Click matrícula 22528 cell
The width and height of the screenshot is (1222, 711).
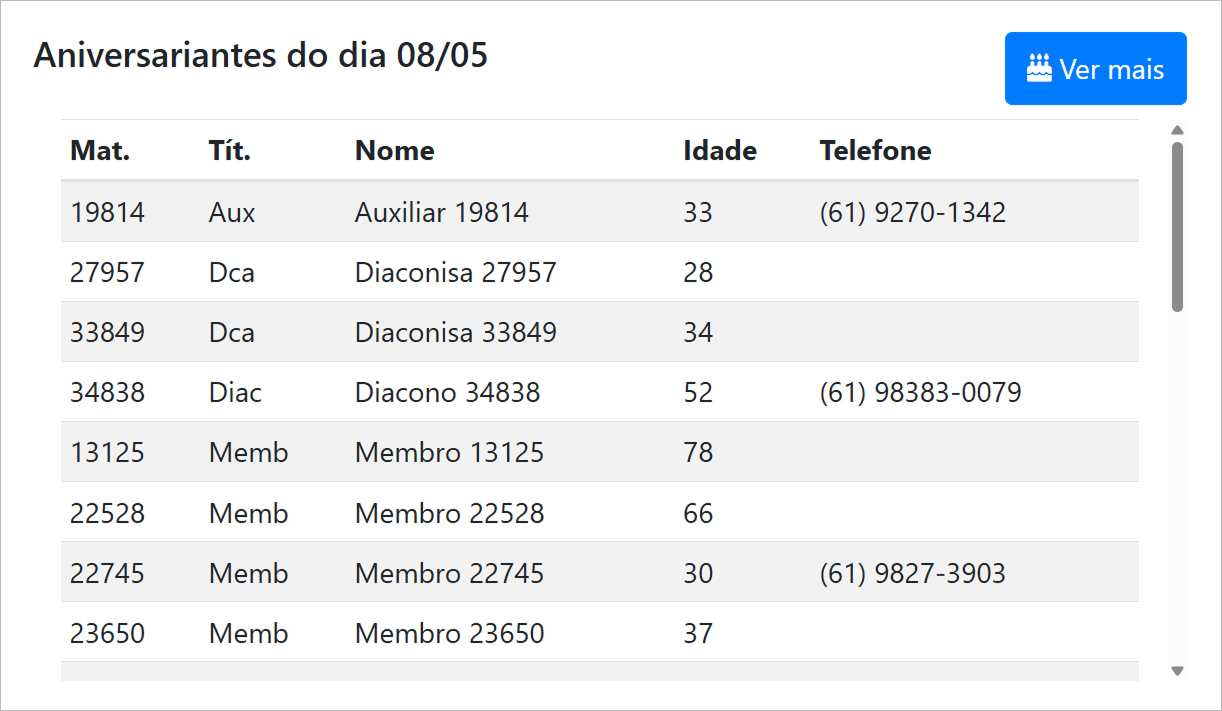pos(108,513)
